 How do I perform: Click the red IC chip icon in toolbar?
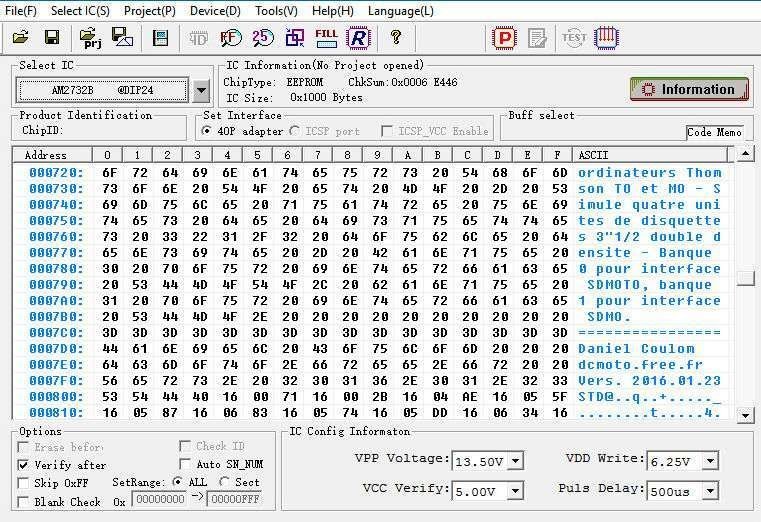606,38
